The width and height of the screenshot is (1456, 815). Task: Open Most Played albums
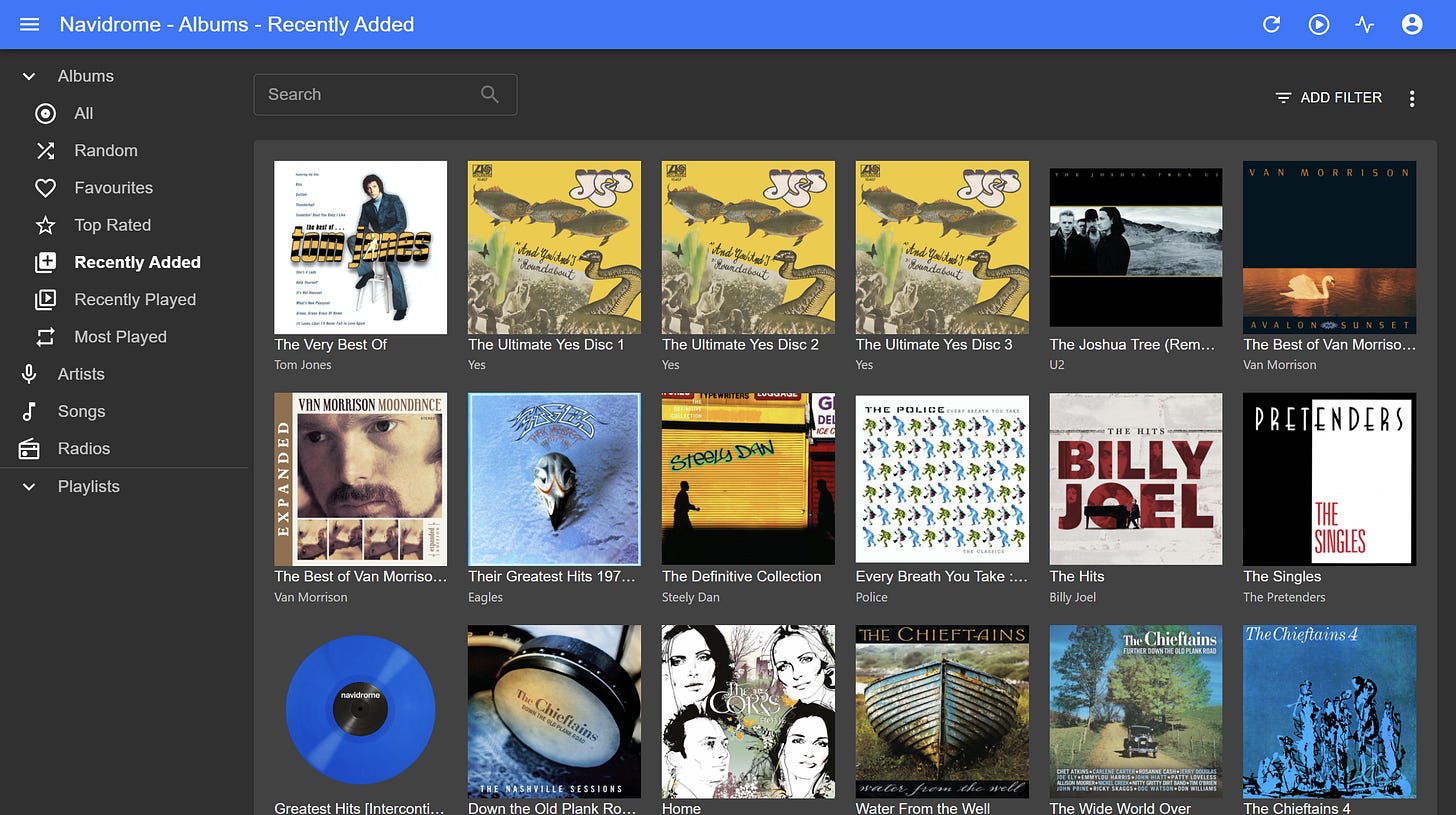point(120,337)
